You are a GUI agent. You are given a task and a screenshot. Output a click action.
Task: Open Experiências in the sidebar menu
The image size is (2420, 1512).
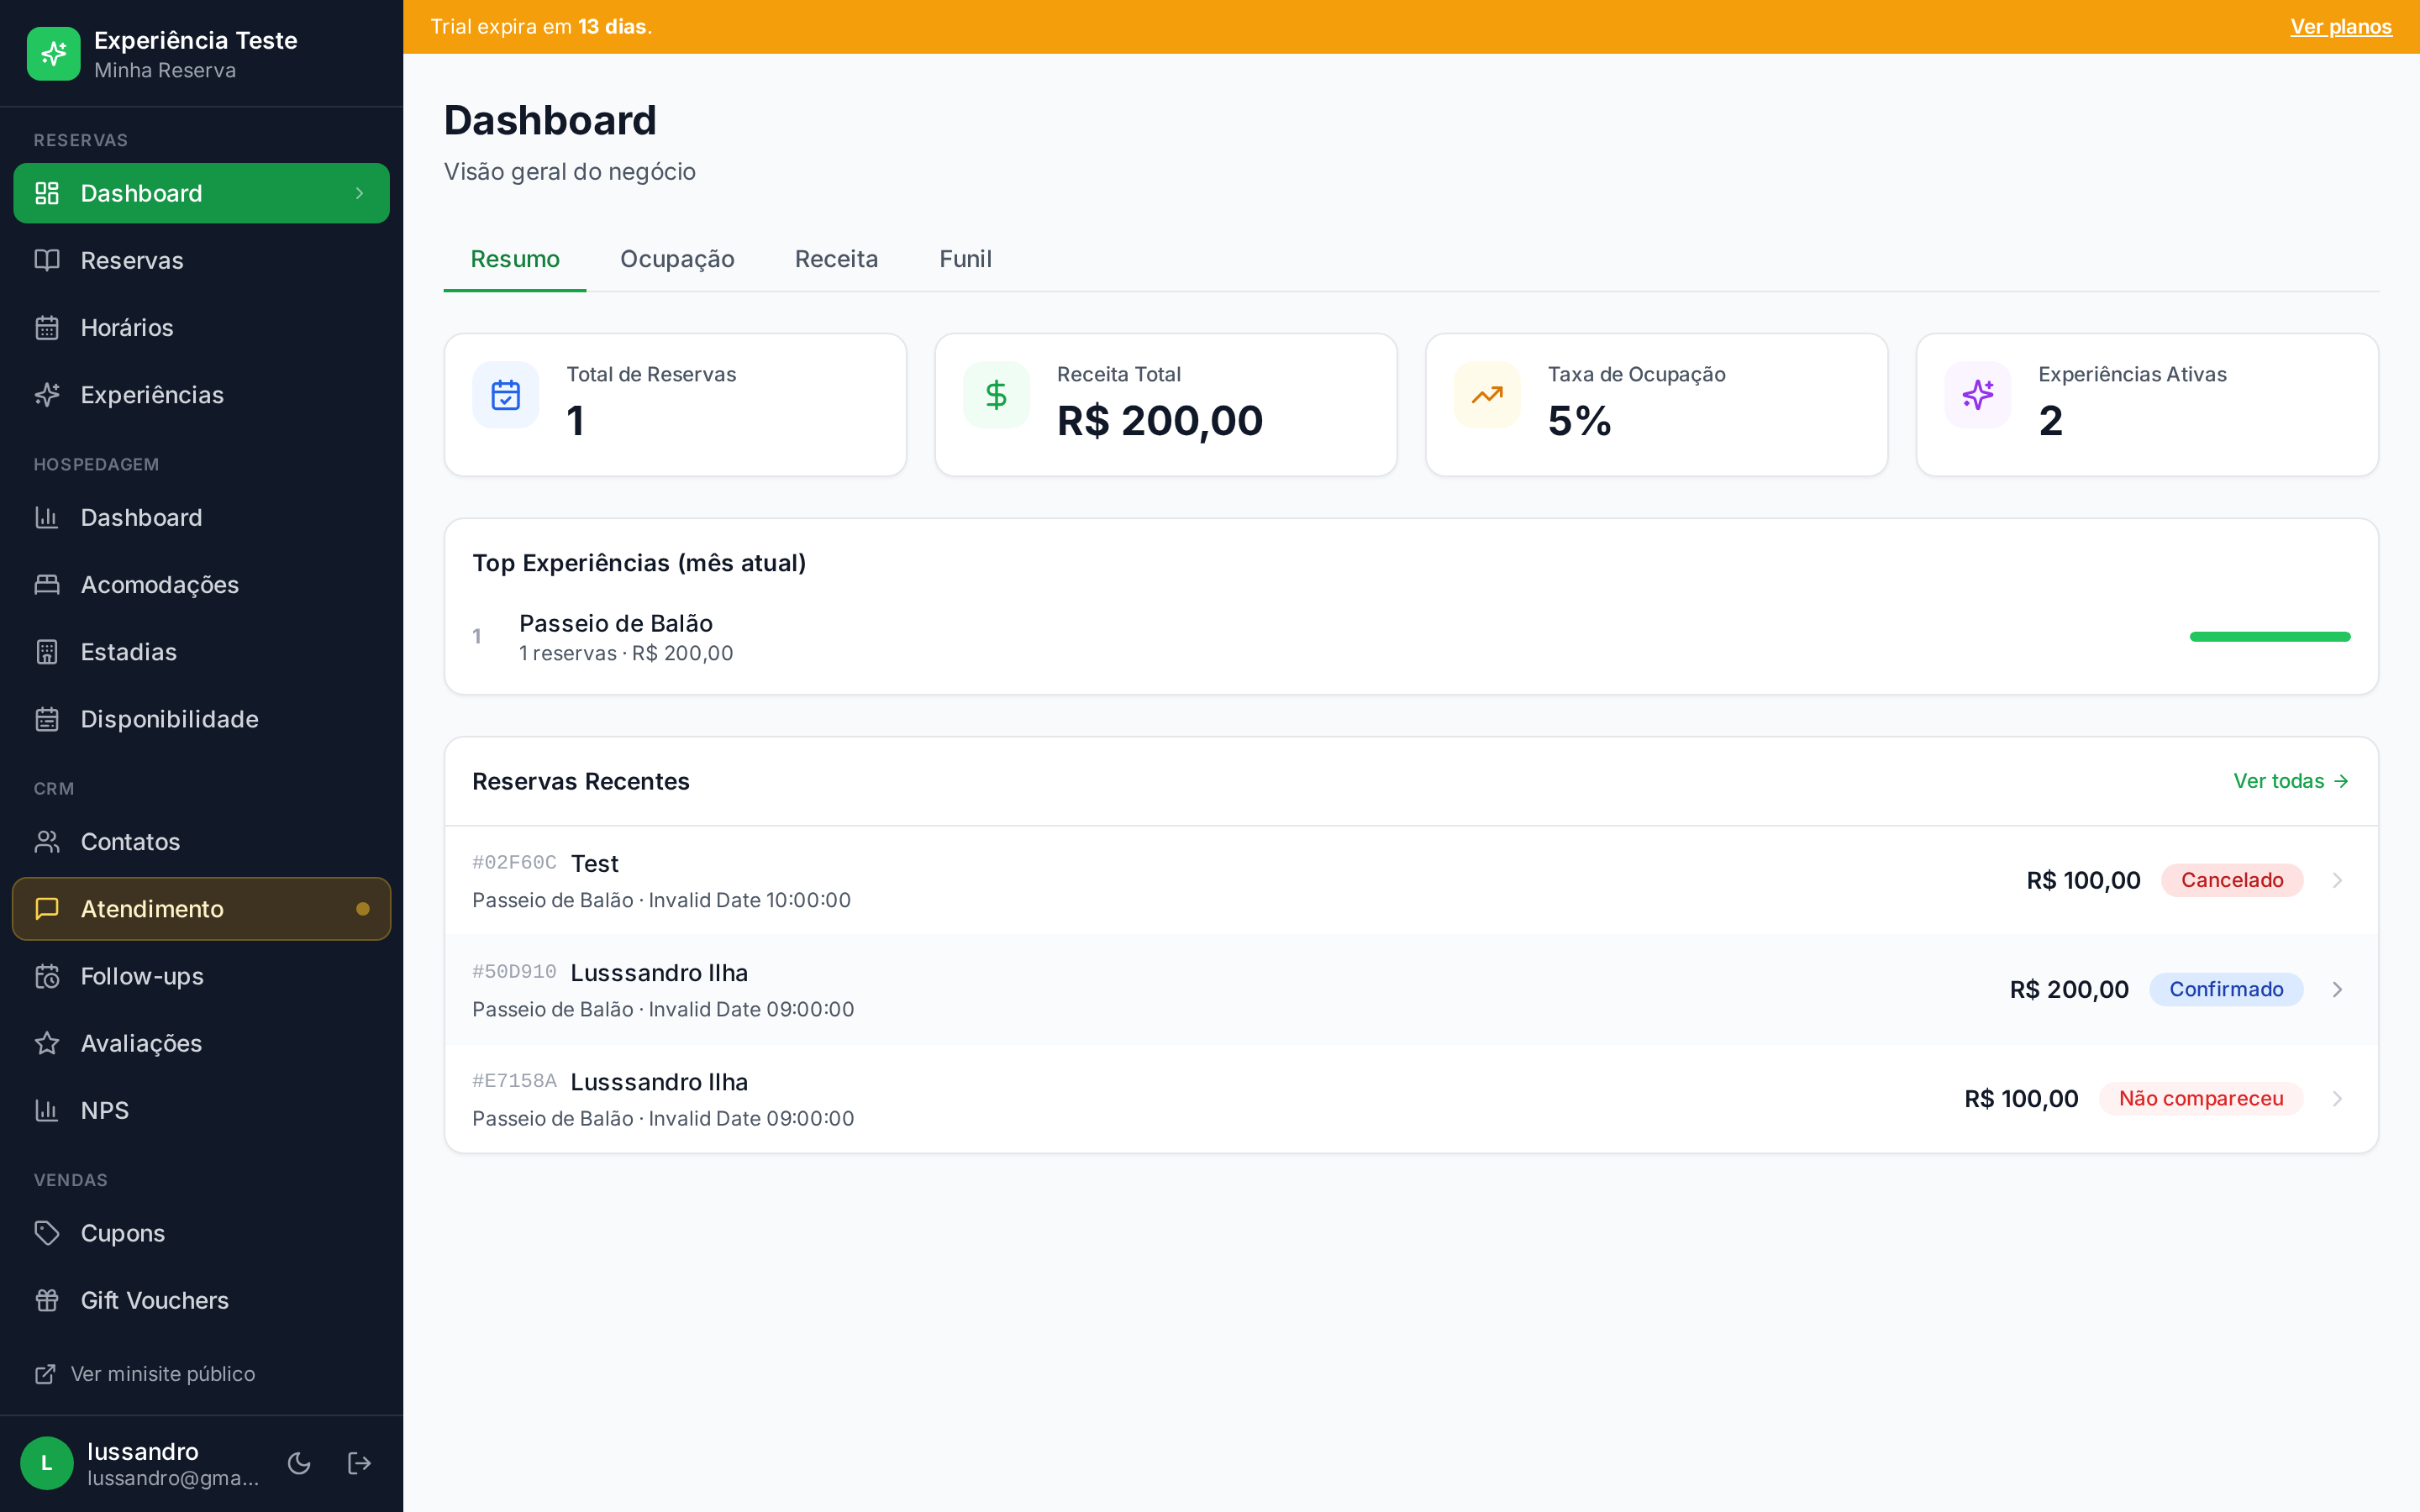click(201, 394)
